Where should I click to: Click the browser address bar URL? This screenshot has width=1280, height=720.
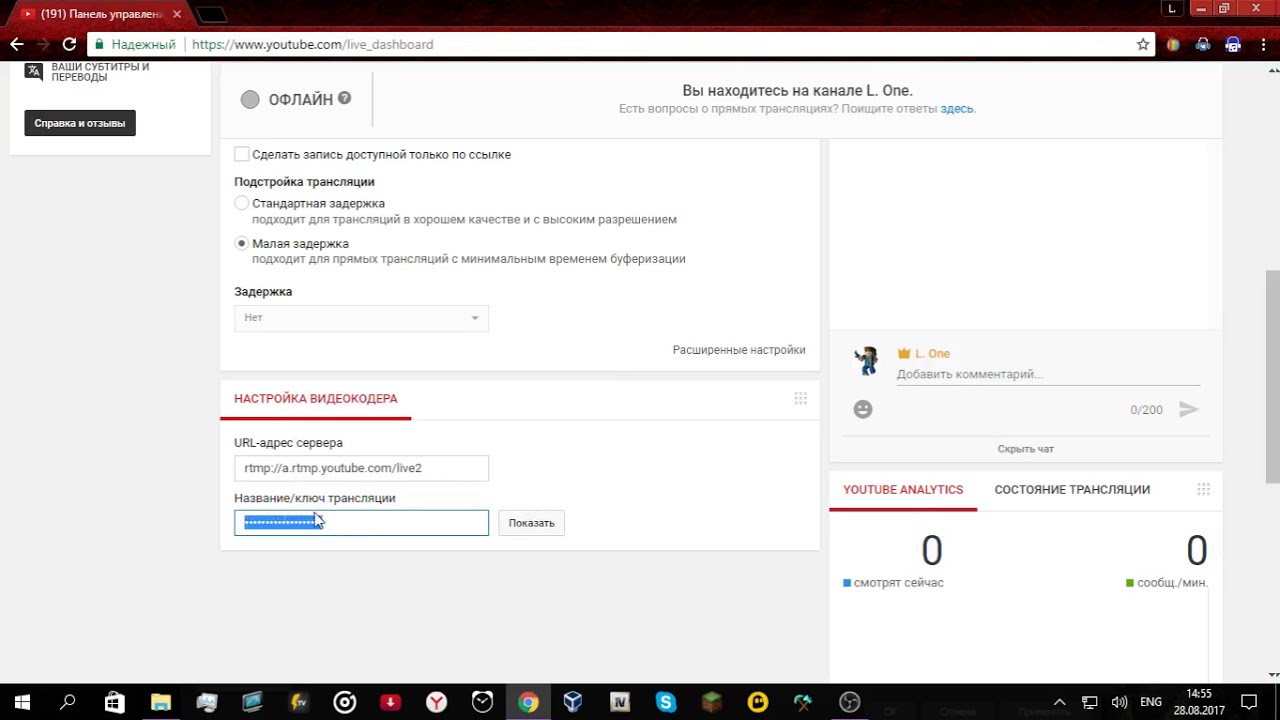point(312,44)
